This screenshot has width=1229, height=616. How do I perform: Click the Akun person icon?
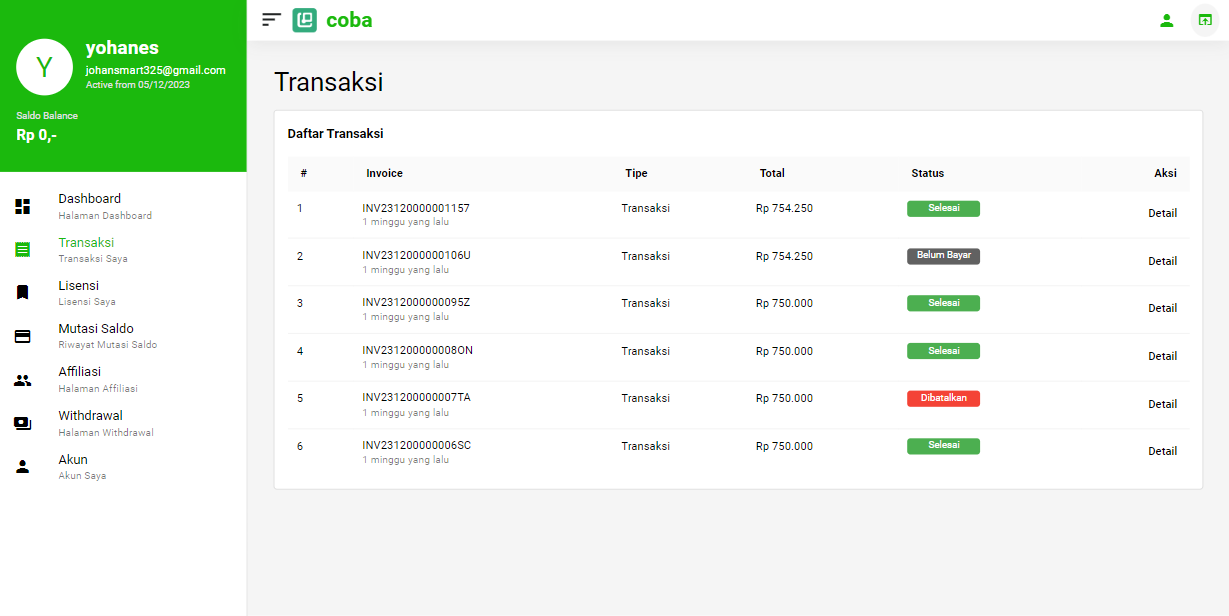[x=22, y=467]
